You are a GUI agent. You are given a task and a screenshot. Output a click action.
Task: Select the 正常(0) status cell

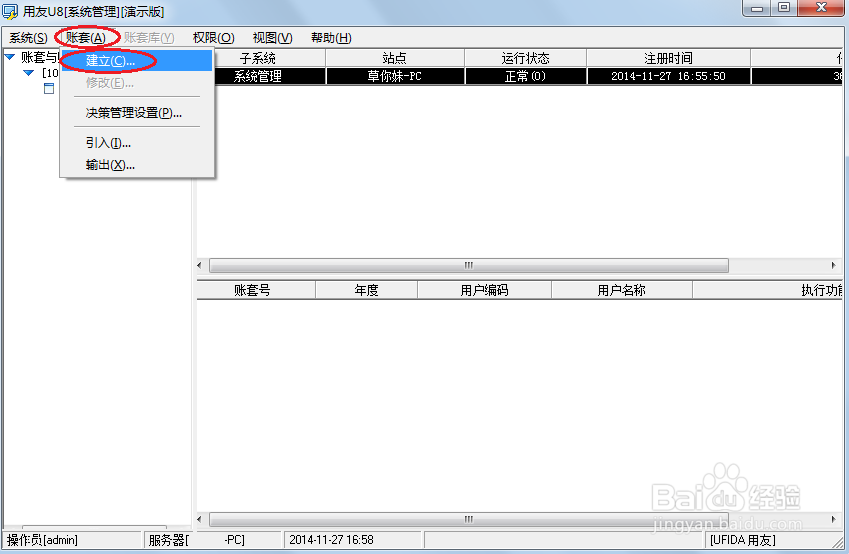[x=525, y=76]
